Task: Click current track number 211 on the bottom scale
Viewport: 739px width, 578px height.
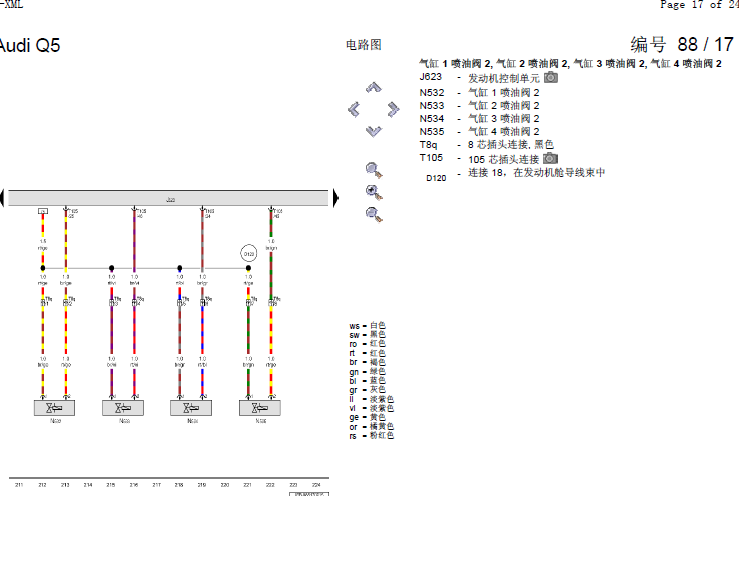Action: click(19, 485)
